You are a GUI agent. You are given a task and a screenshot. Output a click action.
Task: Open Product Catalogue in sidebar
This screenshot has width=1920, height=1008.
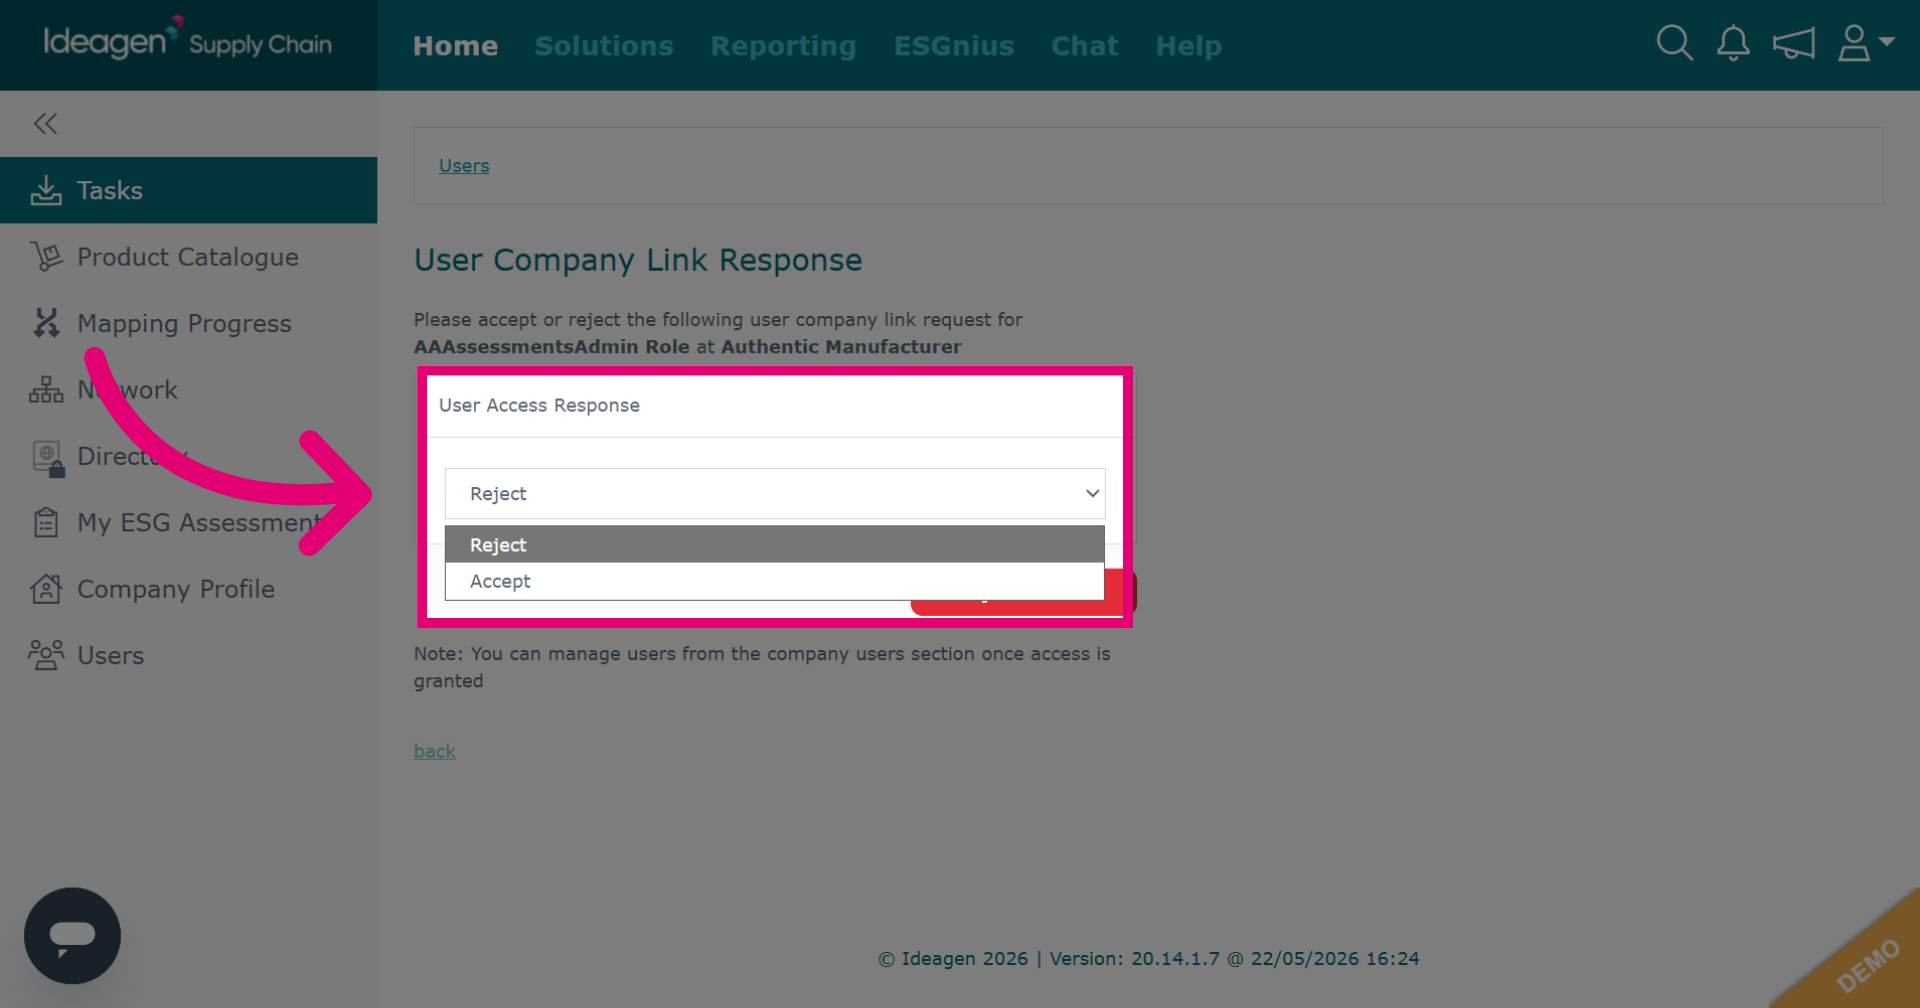click(188, 257)
